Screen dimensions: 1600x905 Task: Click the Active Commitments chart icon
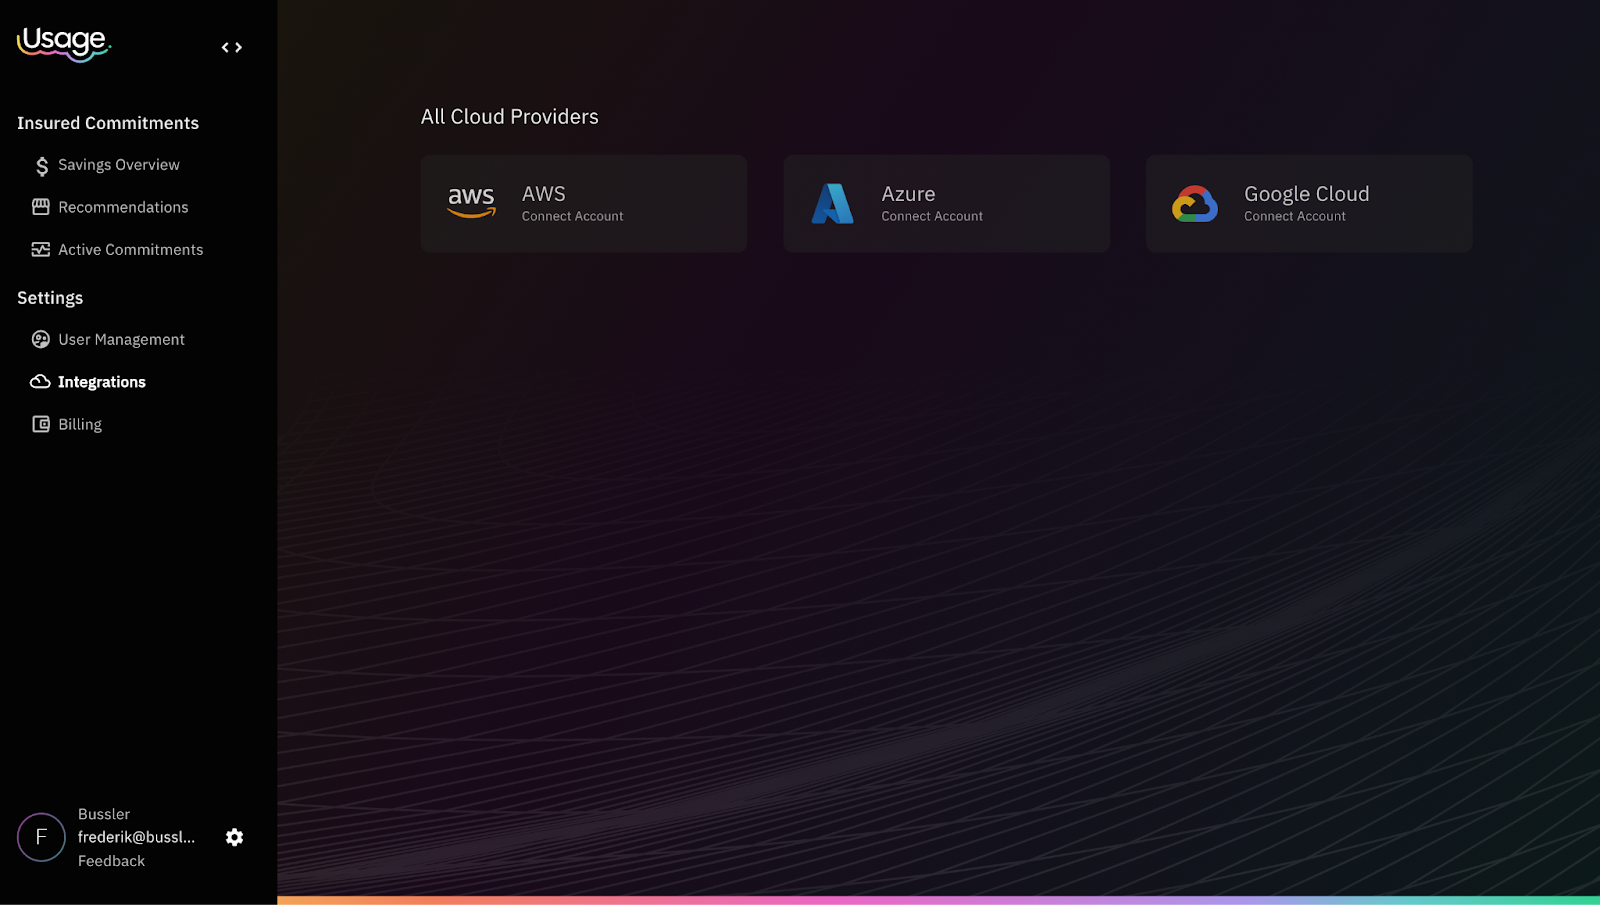tap(41, 250)
